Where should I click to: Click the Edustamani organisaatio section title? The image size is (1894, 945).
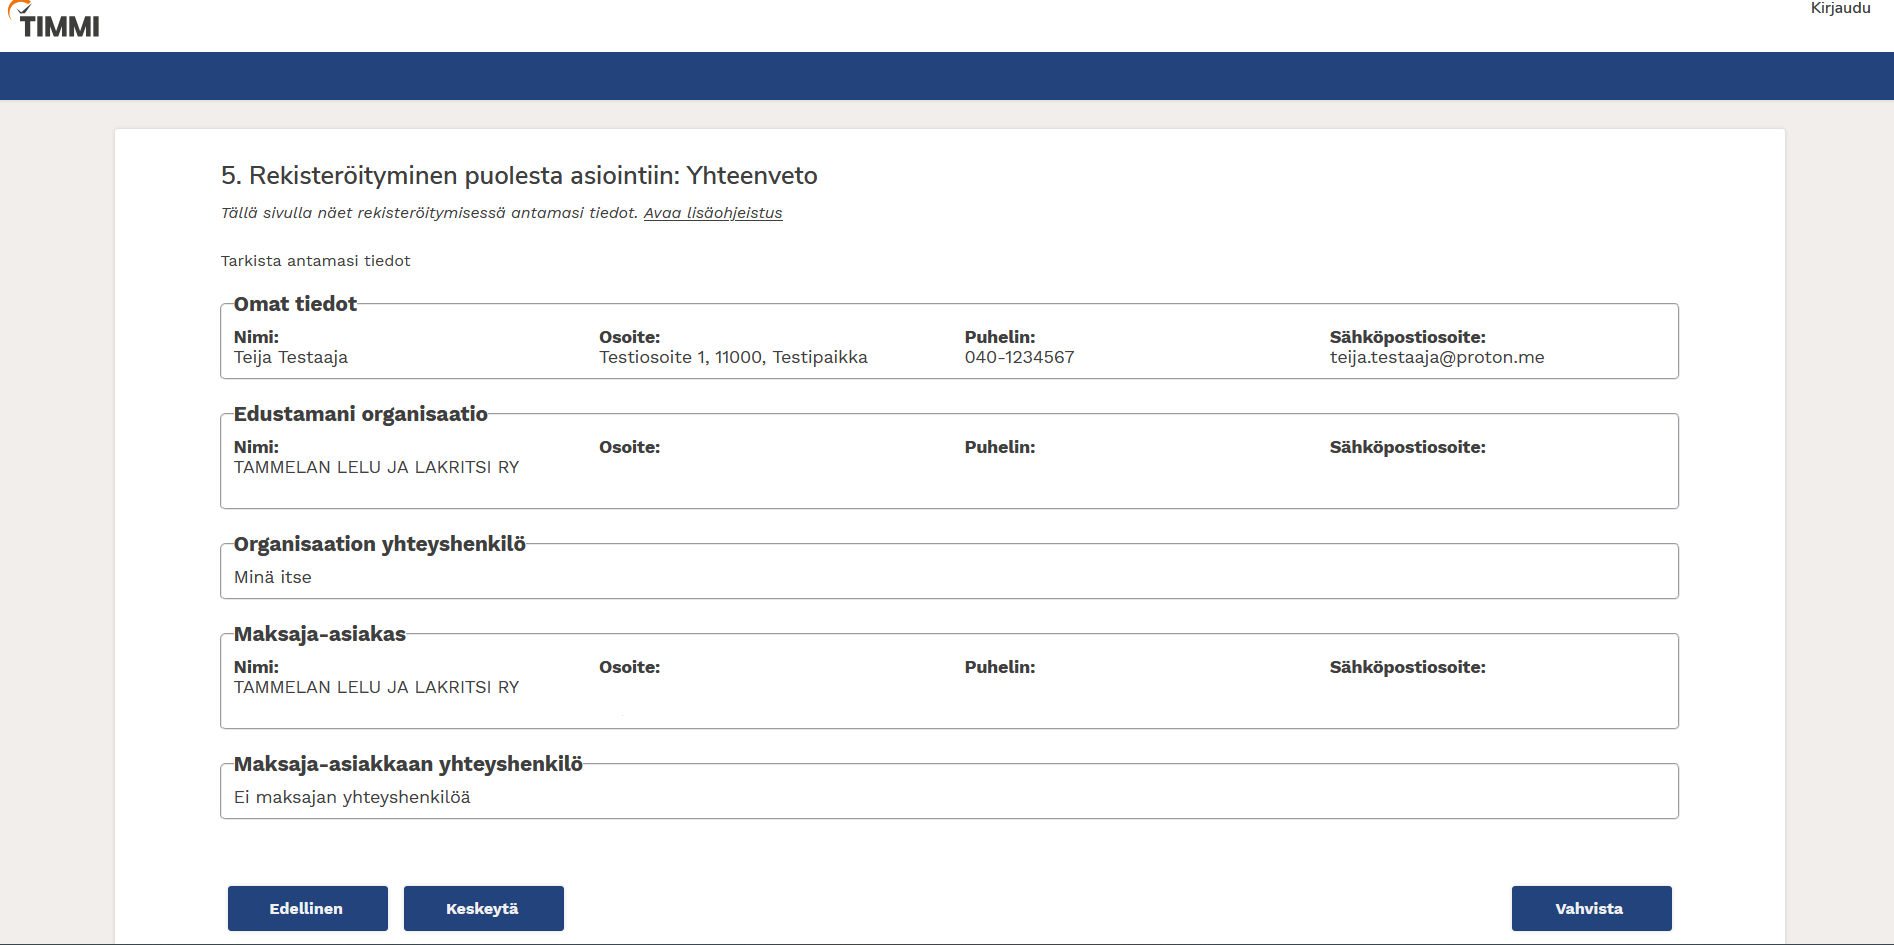click(360, 414)
